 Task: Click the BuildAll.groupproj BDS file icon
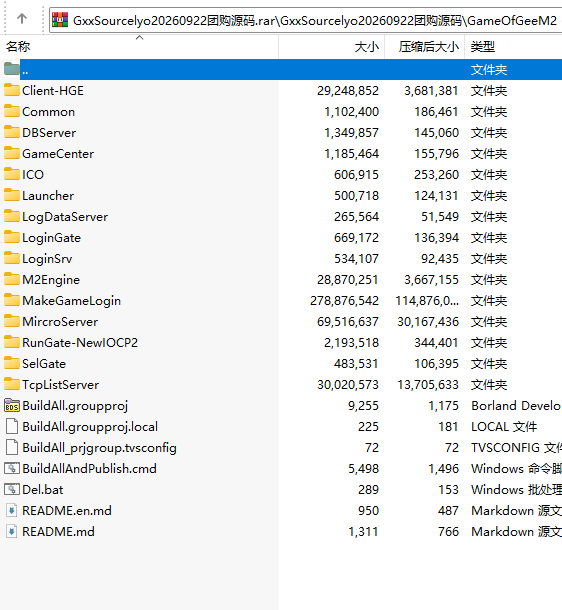12,405
